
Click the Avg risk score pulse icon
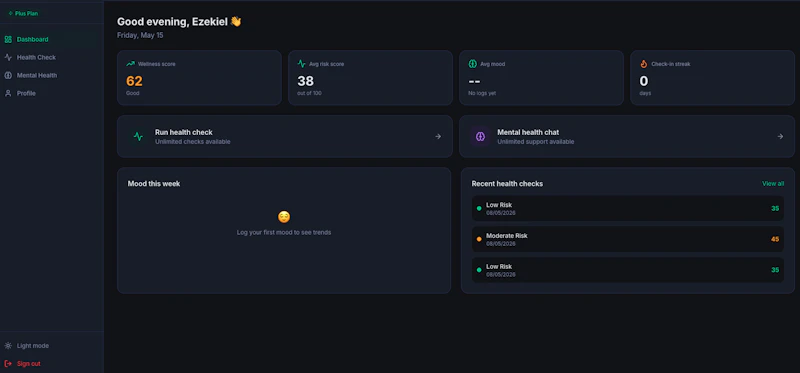302,64
